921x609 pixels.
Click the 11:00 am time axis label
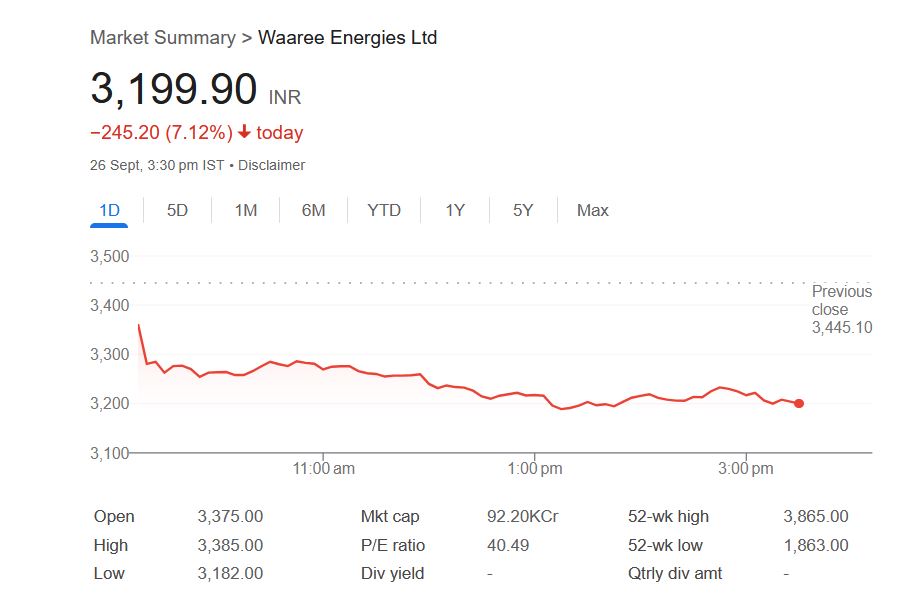(324, 468)
